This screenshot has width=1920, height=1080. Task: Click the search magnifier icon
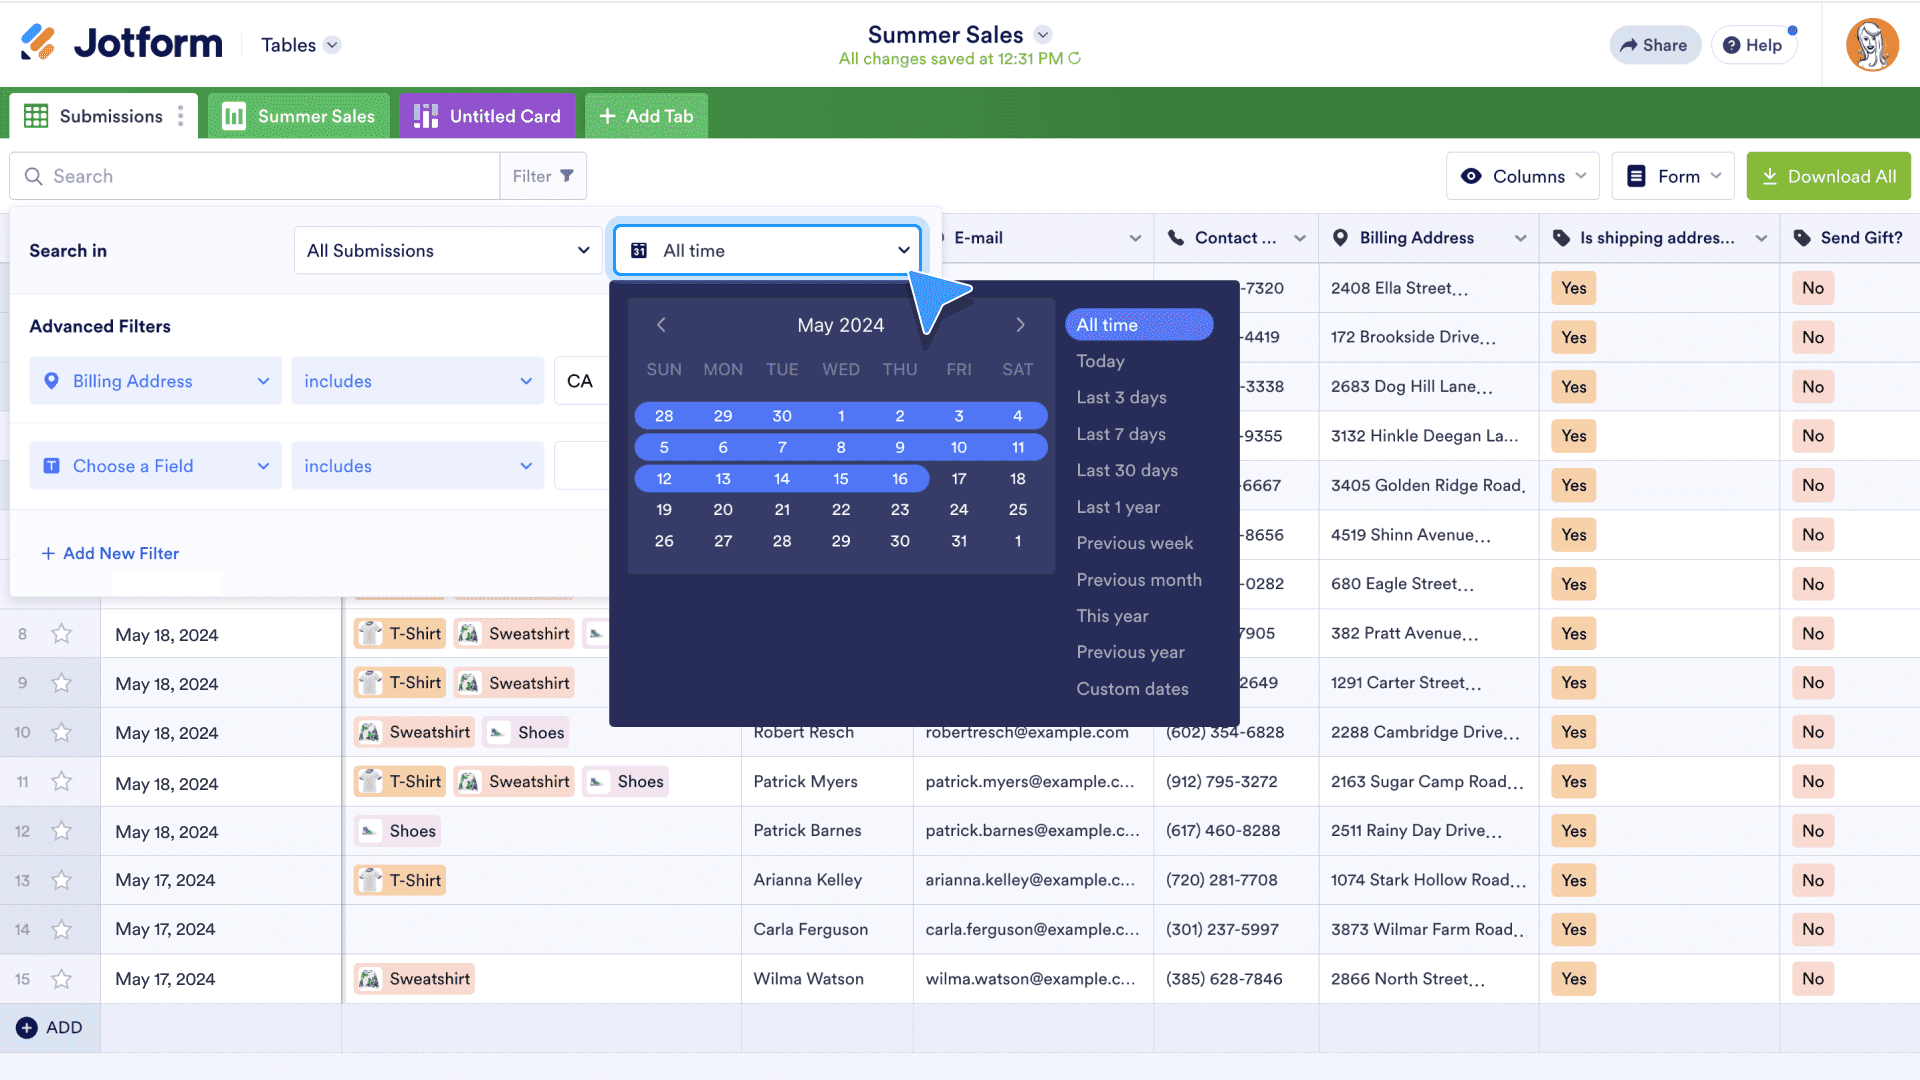[x=34, y=176]
